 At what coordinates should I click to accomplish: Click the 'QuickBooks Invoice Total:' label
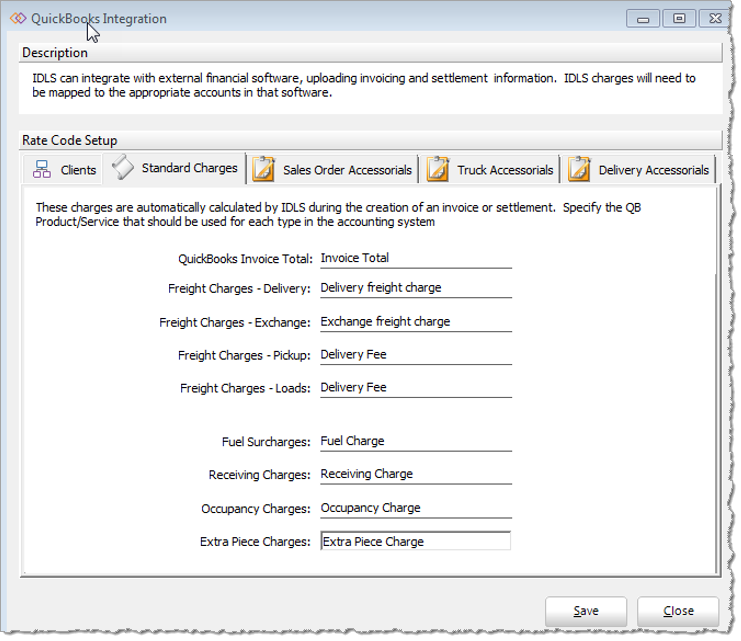245,259
